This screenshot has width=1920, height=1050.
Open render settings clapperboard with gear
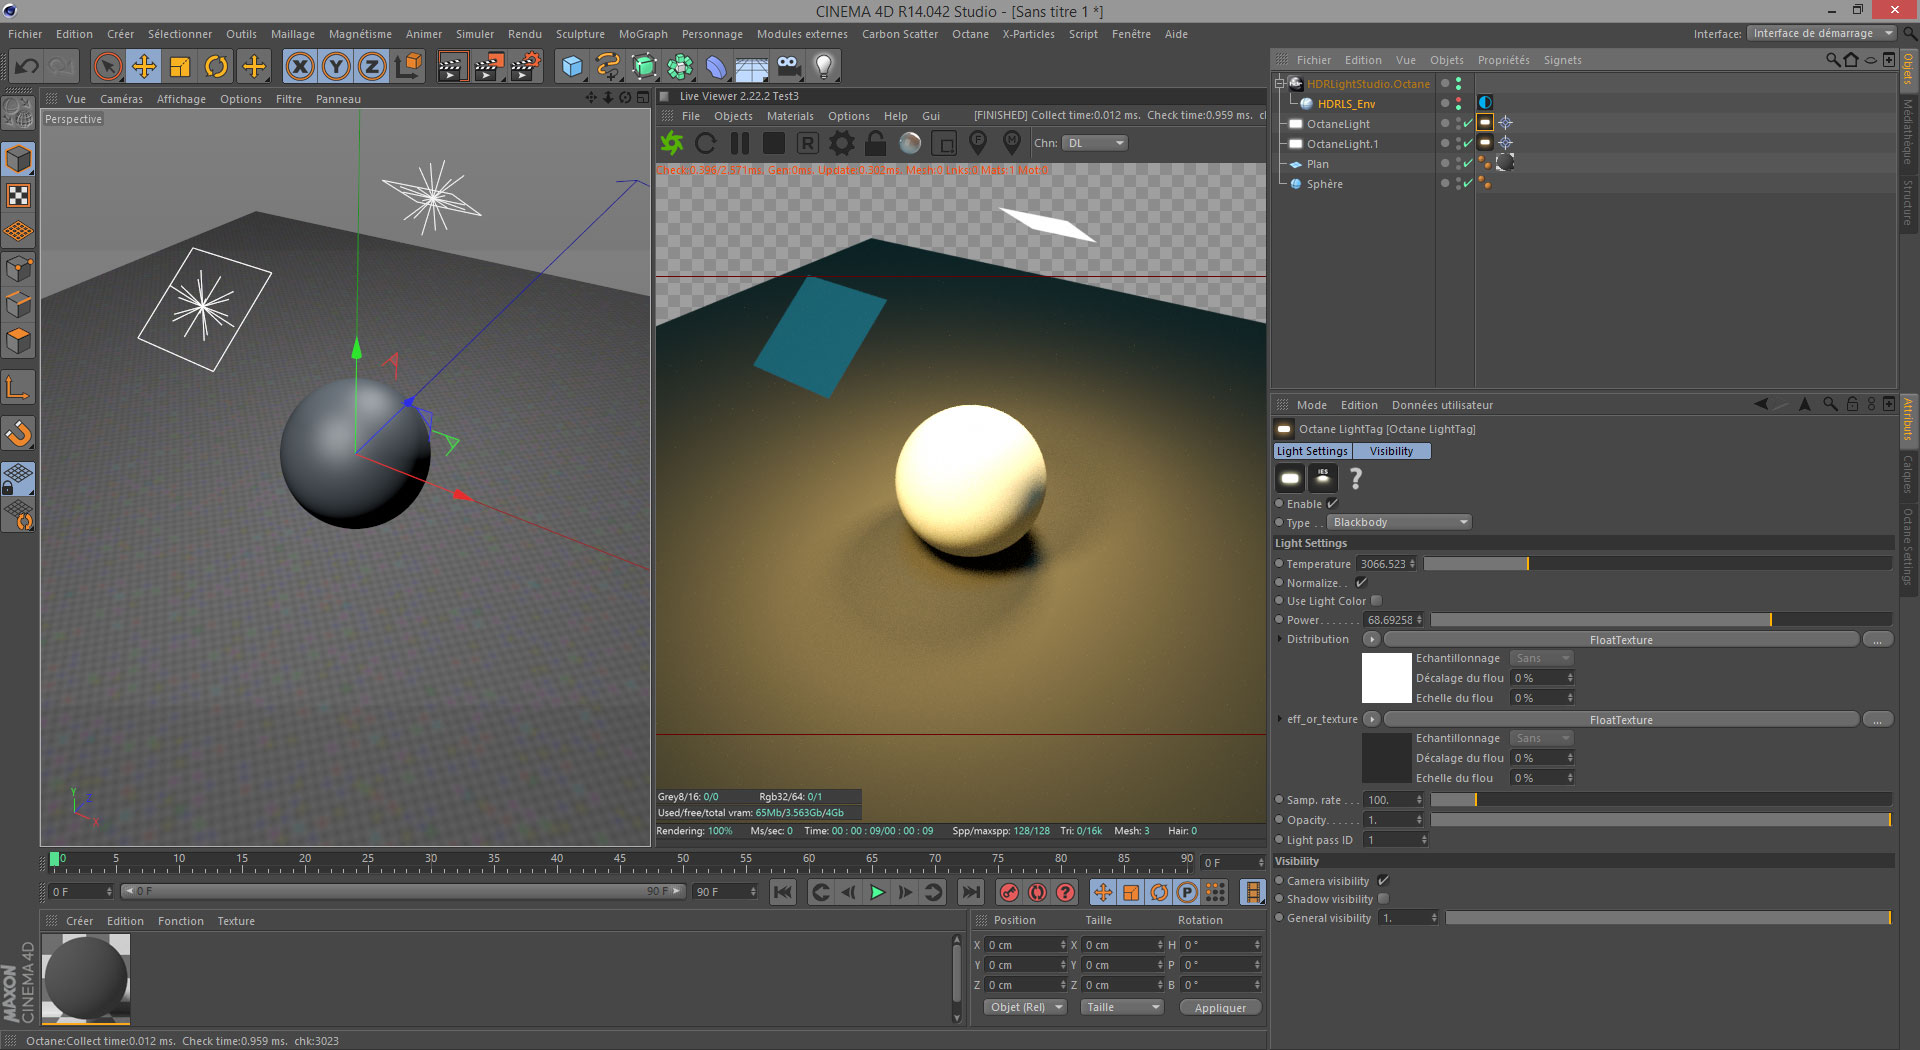pyautogui.click(x=526, y=67)
